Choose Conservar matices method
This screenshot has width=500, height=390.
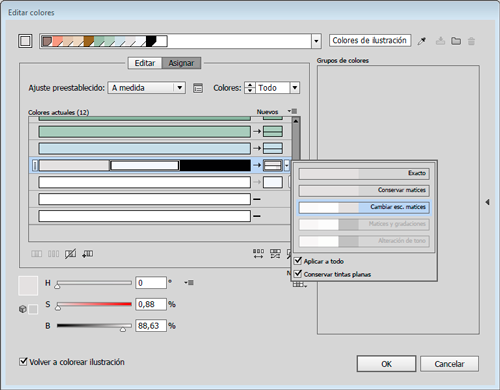(x=364, y=190)
